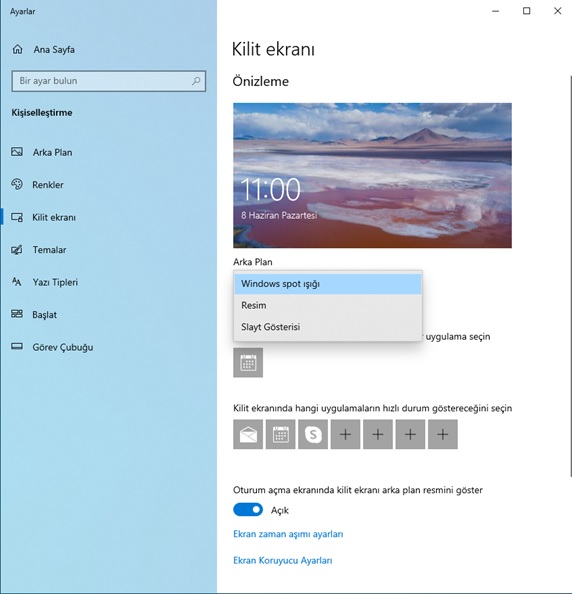Image resolution: width=572 pixels, height=594 pixels.
Task: Minimize the Ayarlar window
Action: [495, 11]
